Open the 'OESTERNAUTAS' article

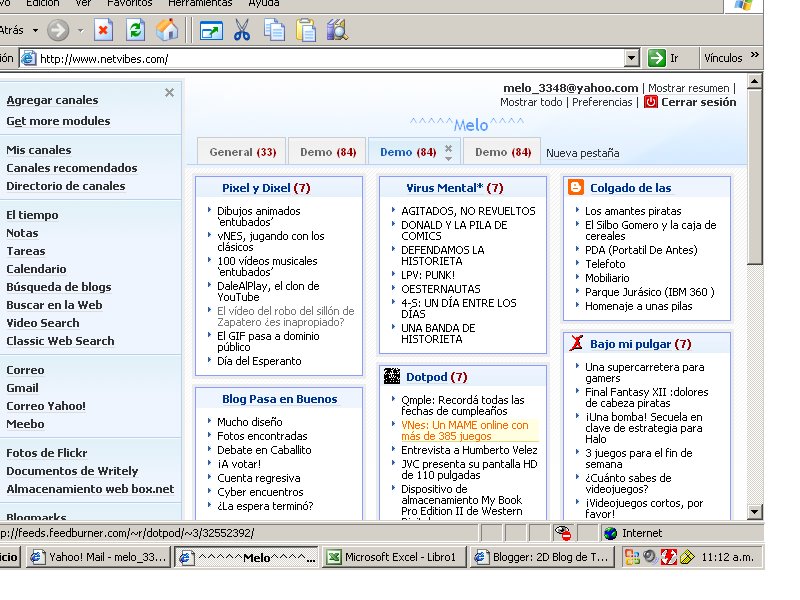[441, 289]
